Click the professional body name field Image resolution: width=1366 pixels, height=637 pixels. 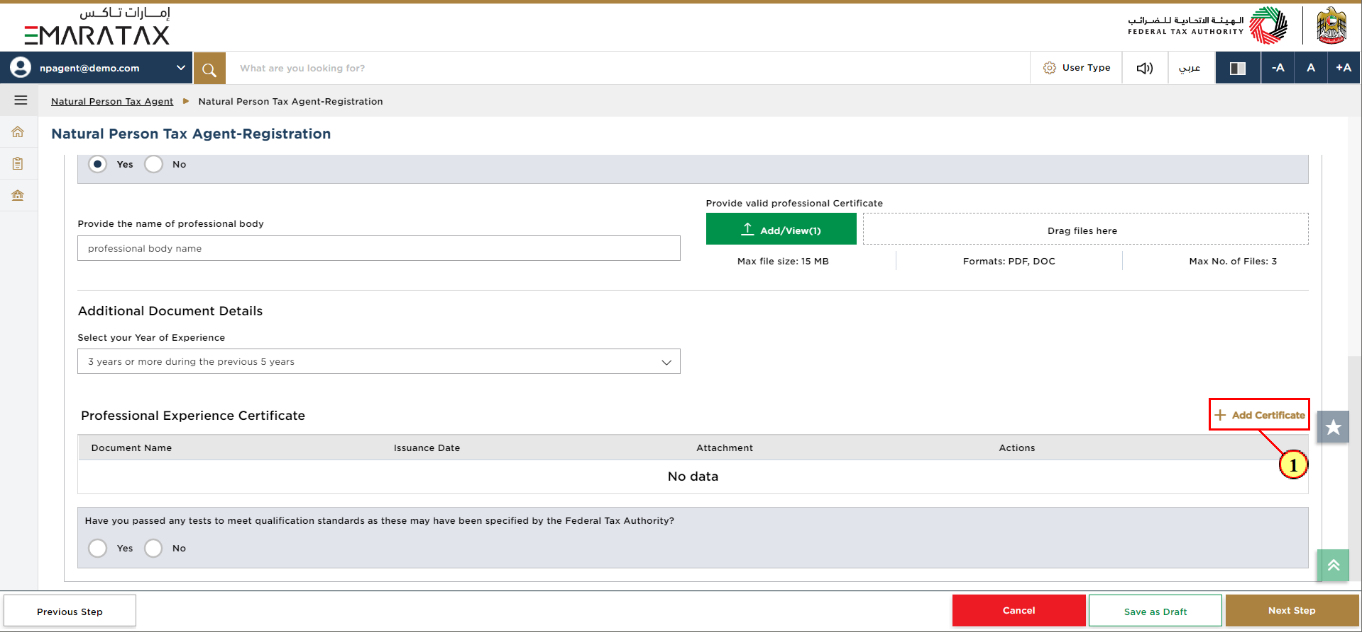tap(379, 248)
